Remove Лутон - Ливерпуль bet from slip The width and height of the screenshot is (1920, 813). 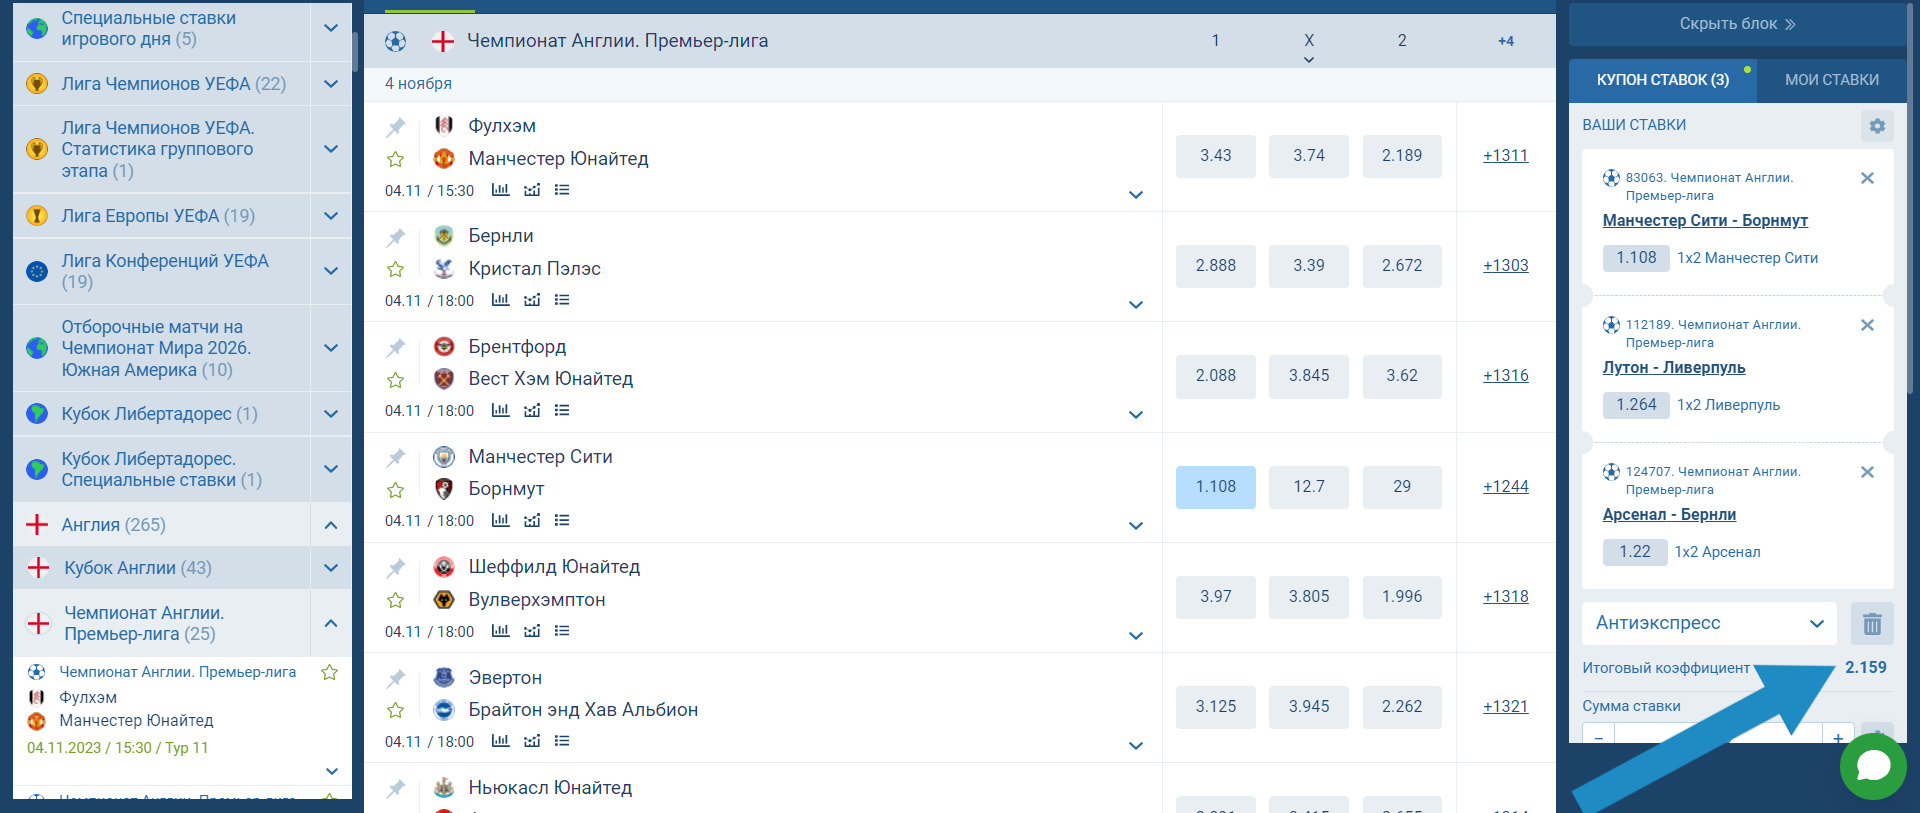pos(1866,325)
